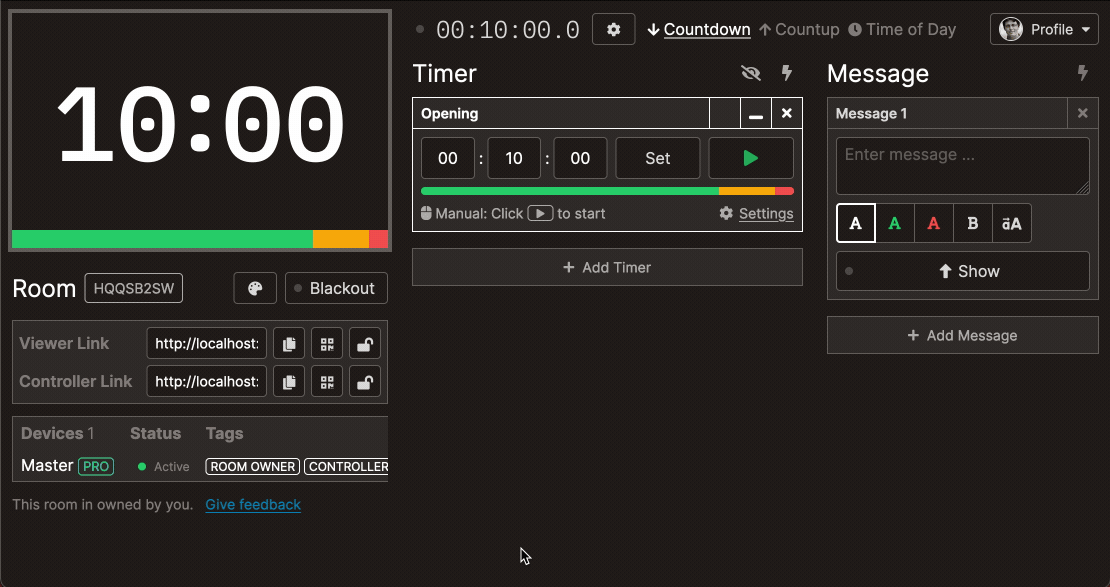
Task: Copy the Viewer Link
Action: pos(288,343)
